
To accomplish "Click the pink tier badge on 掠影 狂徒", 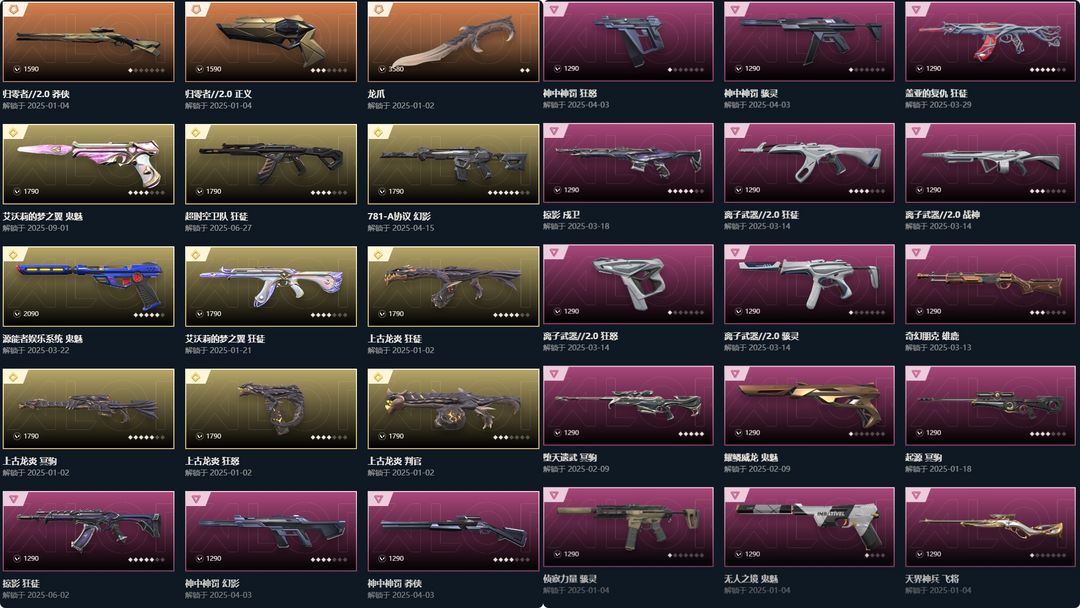I will click(14, 499).
